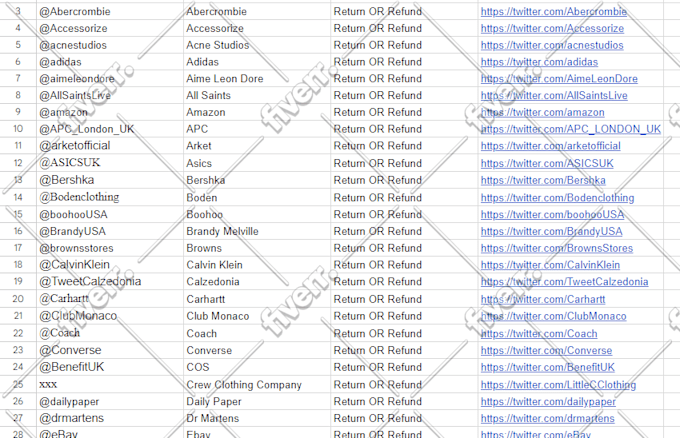Select the @ClubMonaco cell
This screenshot has height=438, width=680.
pyautogui.click(x=110, y=316)
